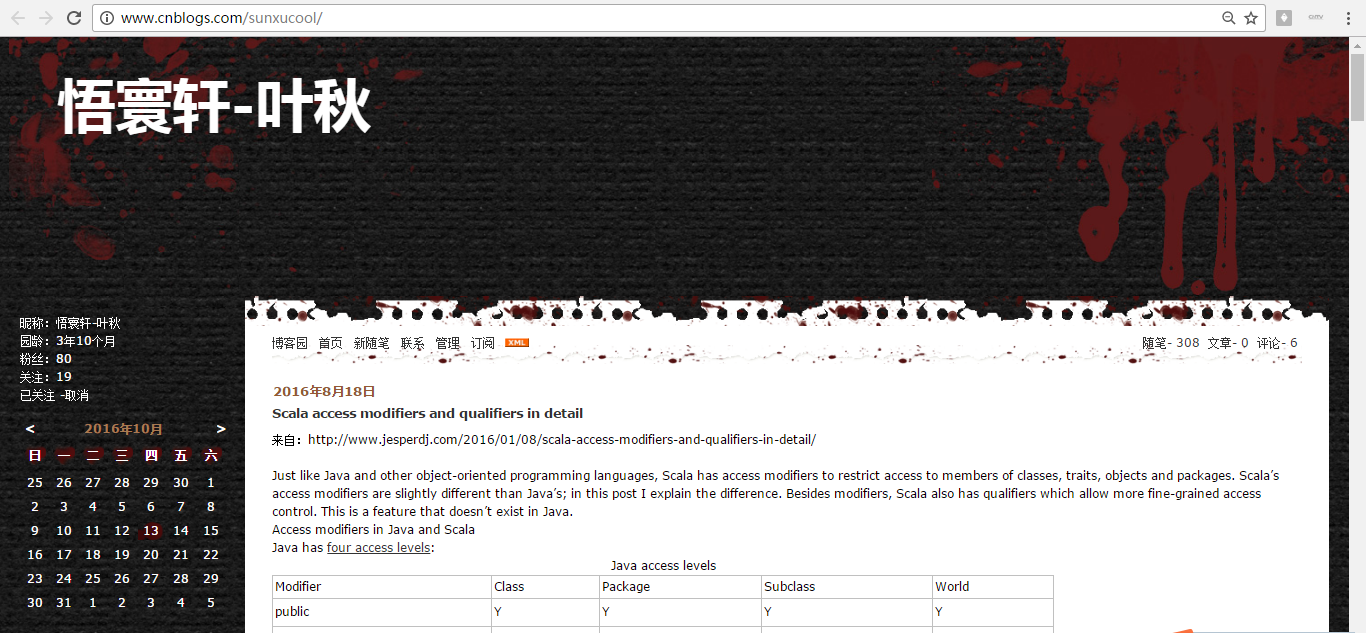
Task: Click the small extension icon left of Chrome's three-dot menu
Action: click(1316, 17)
